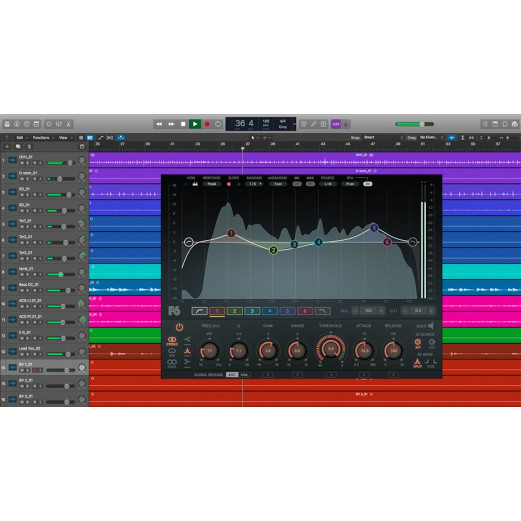The height and width of the screenshot is (521, 521).
Task: Select Mid processing mode in F6
Action: pyautogui.click(x=172, y=352)
